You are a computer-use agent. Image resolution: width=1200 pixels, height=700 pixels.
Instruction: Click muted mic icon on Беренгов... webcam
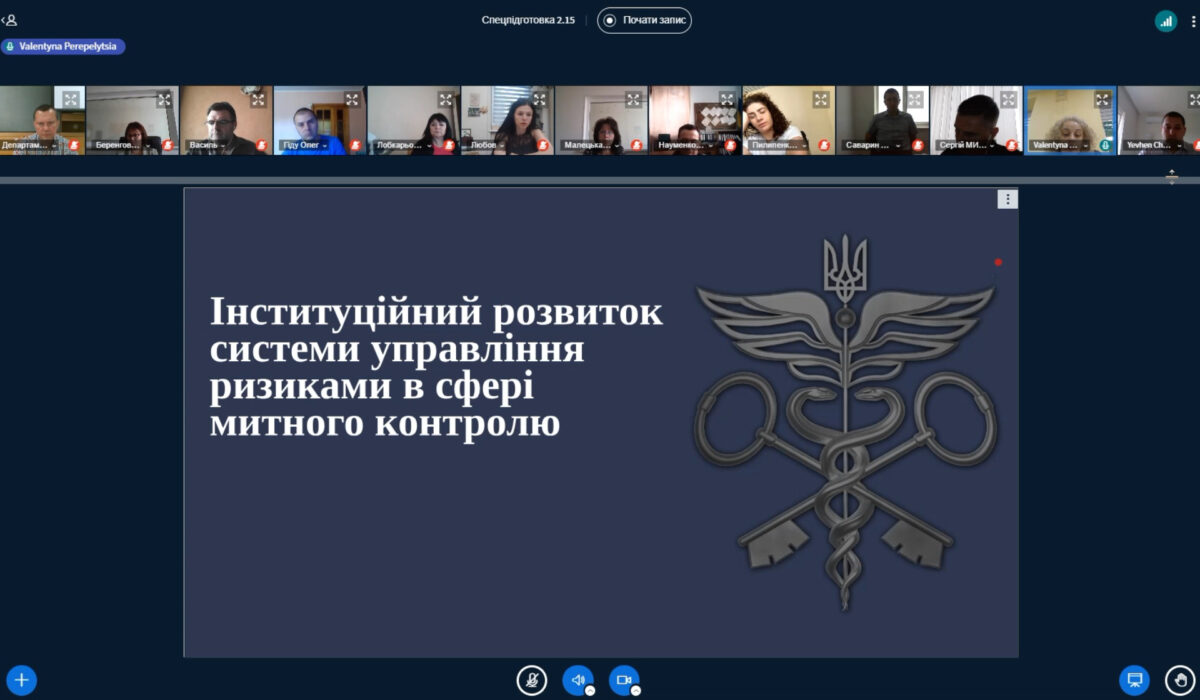coord(168,145)
